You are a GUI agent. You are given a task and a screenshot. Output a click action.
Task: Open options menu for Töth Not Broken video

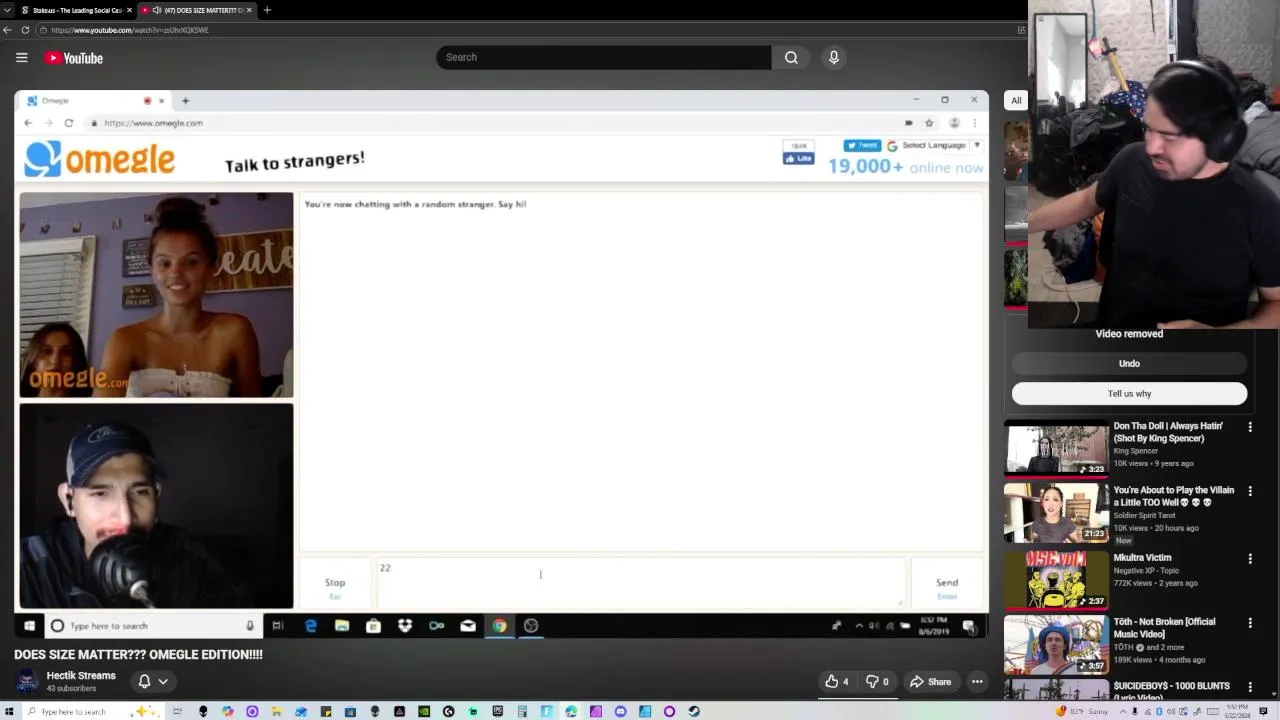(x=1250, y=623)
